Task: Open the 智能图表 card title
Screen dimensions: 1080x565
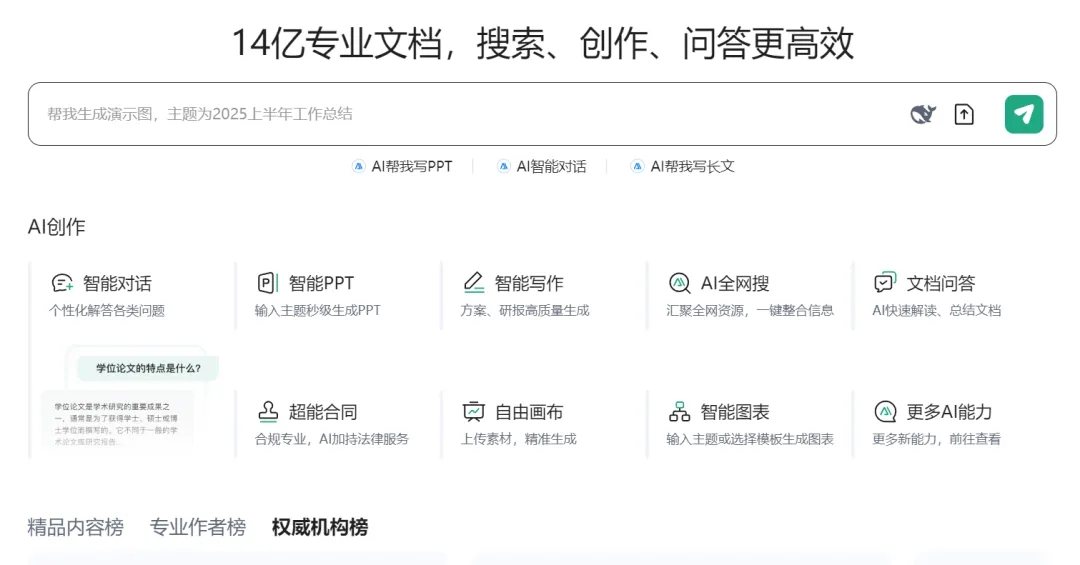Action: [x=735, y=412]
